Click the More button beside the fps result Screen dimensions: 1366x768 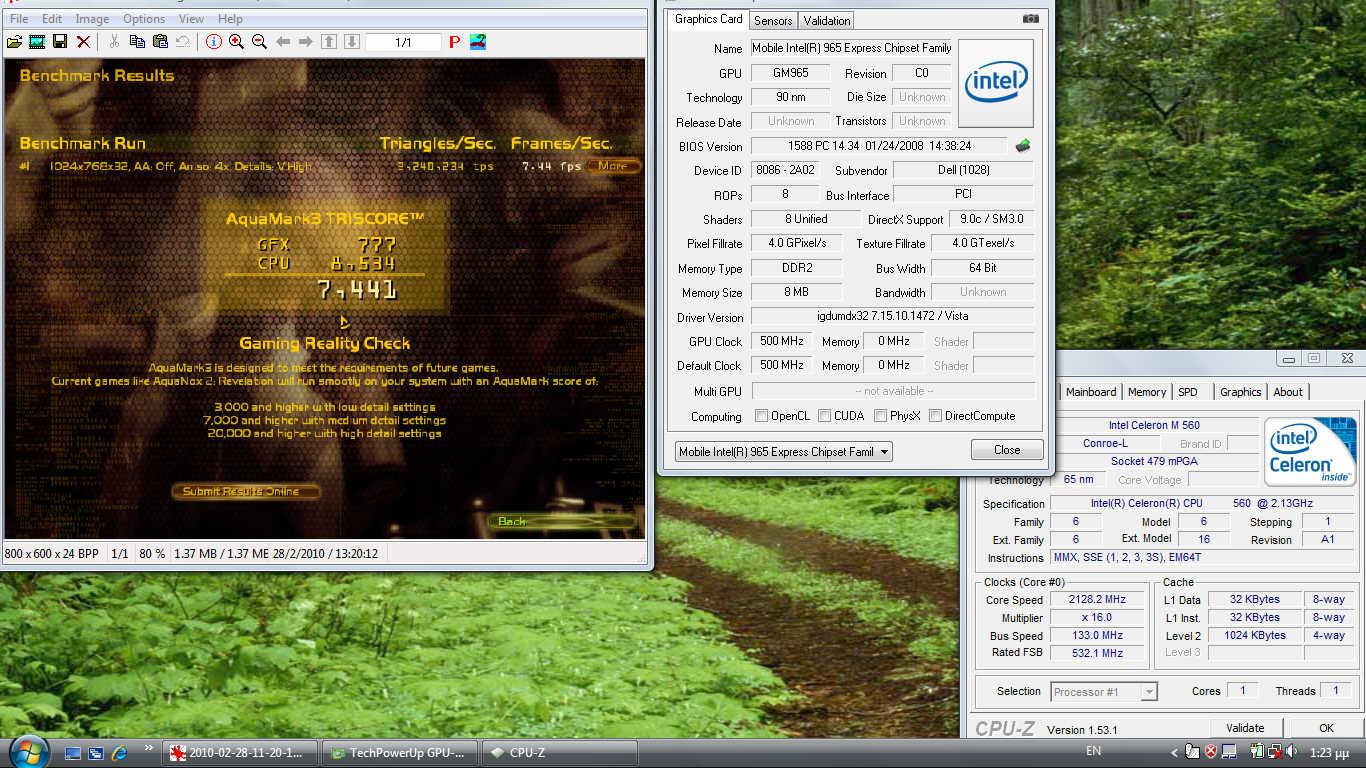(x=613, y=166)
